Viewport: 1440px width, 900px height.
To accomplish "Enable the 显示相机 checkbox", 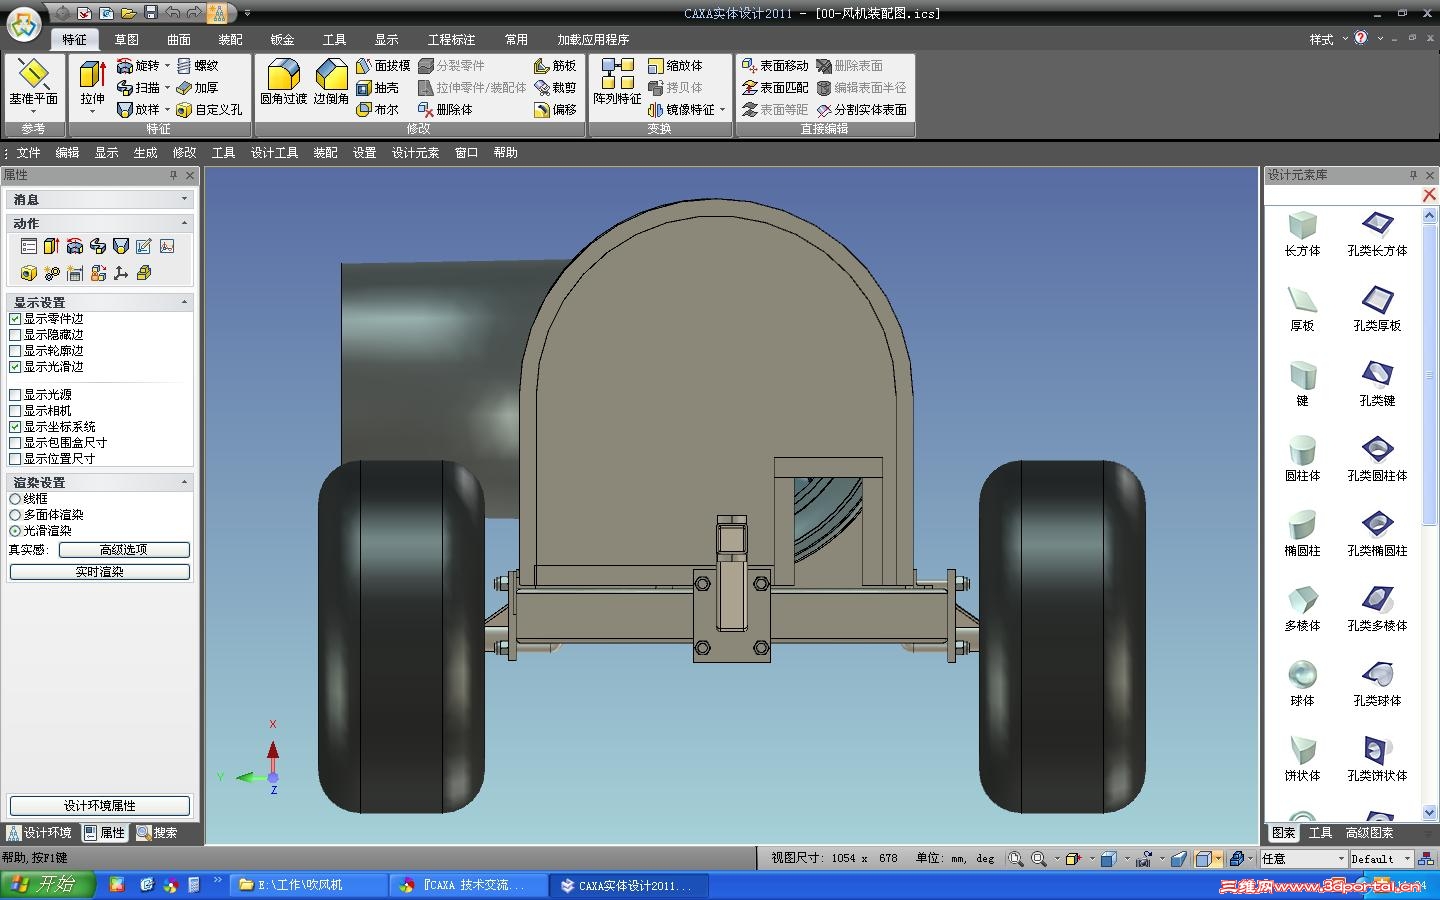I will click(x=15, y=411).
